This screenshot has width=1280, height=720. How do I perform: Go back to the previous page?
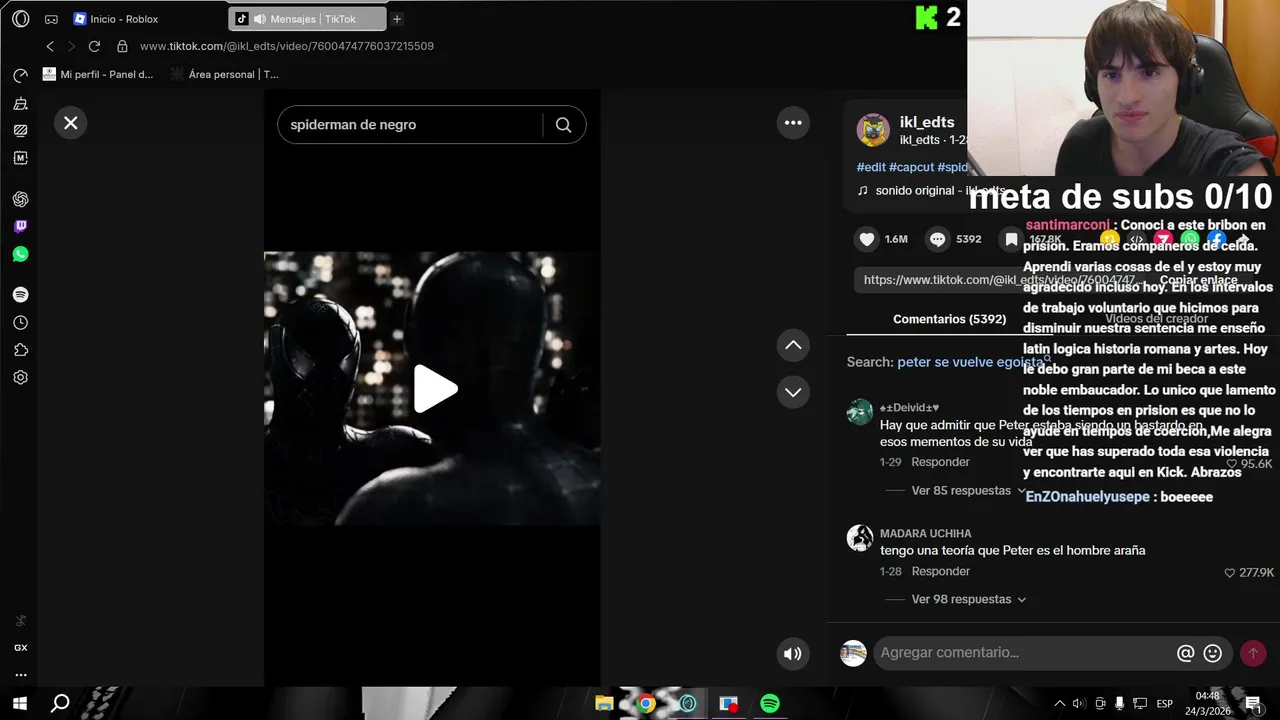click(50, 46)
